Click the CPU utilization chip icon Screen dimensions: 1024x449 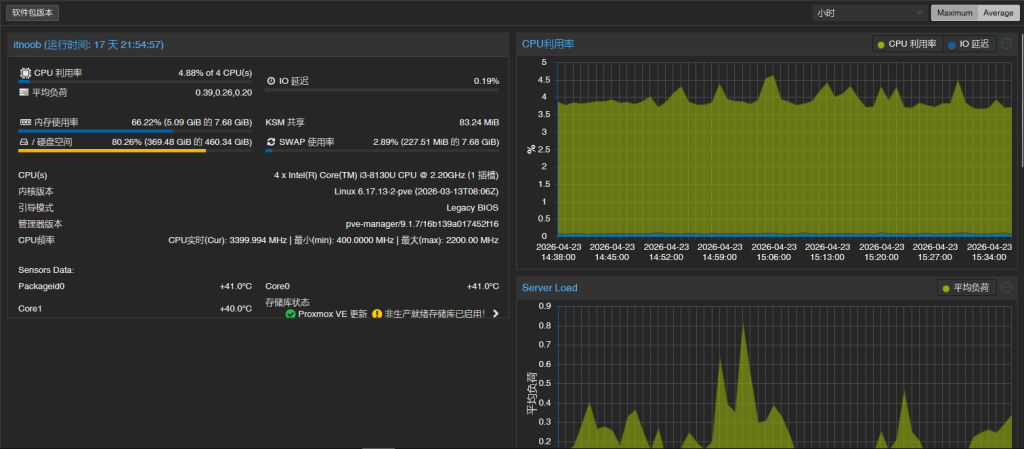tap(25, 73)
